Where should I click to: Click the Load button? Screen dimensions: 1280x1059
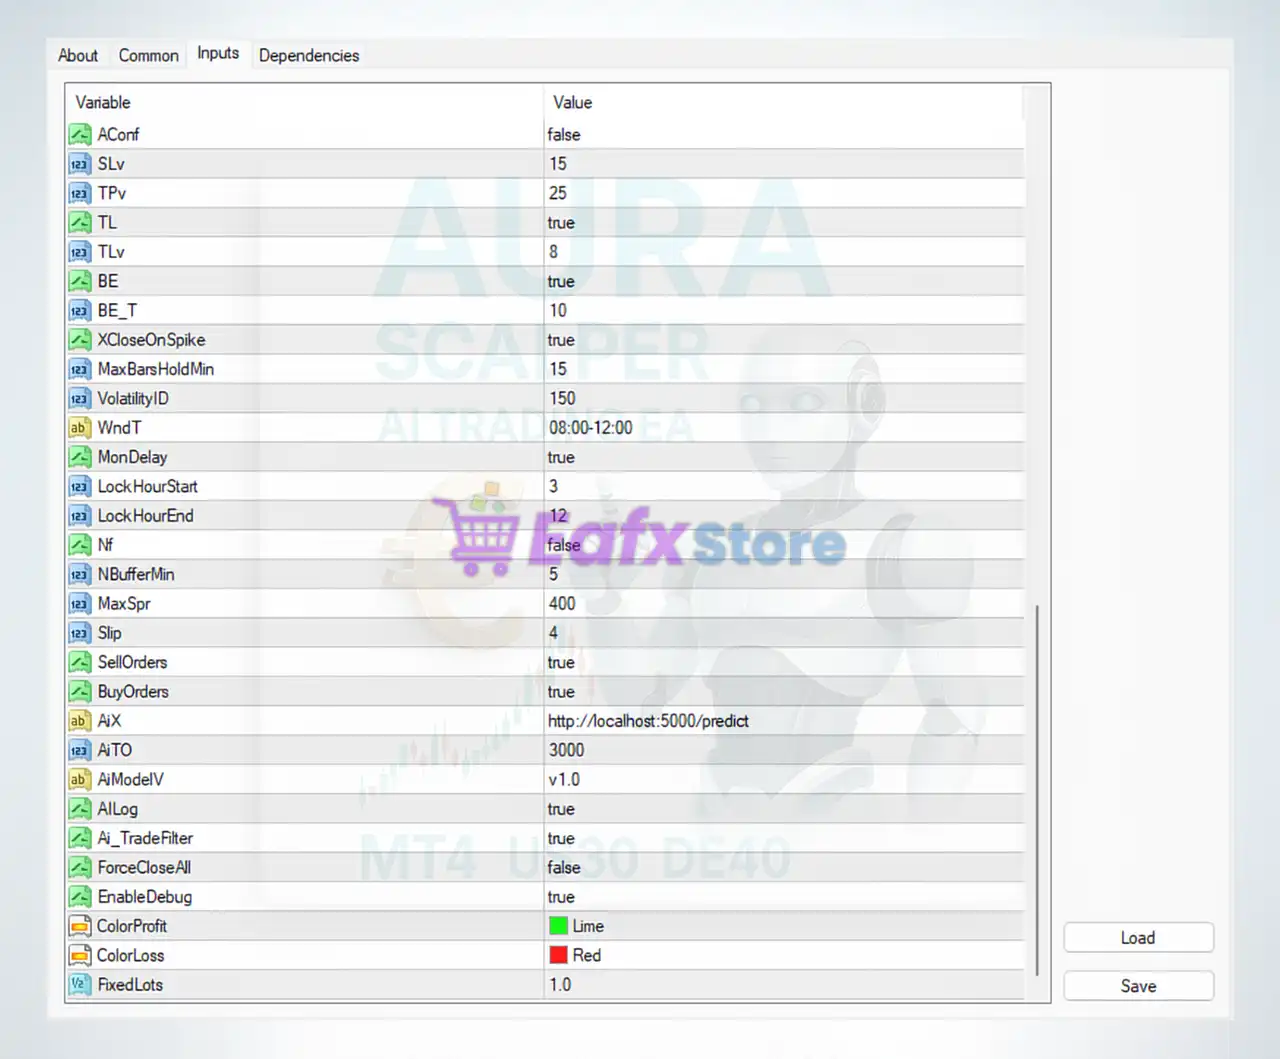(1138, 938)
